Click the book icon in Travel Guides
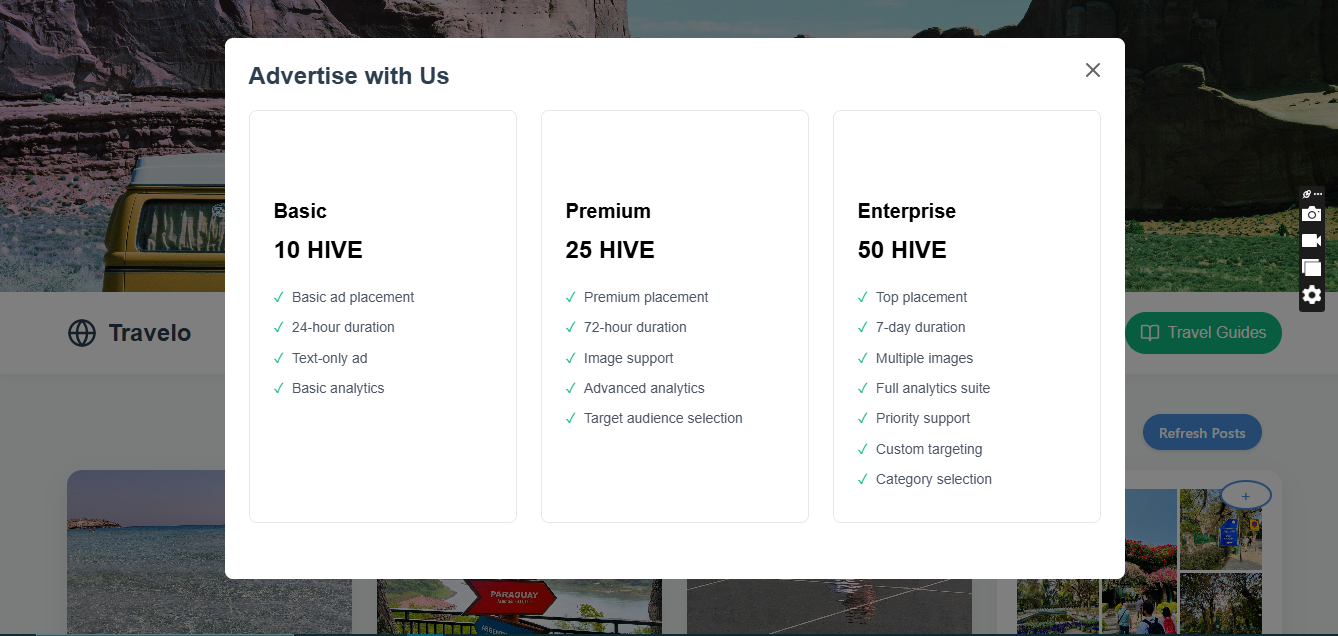 tap(1151, 333)
